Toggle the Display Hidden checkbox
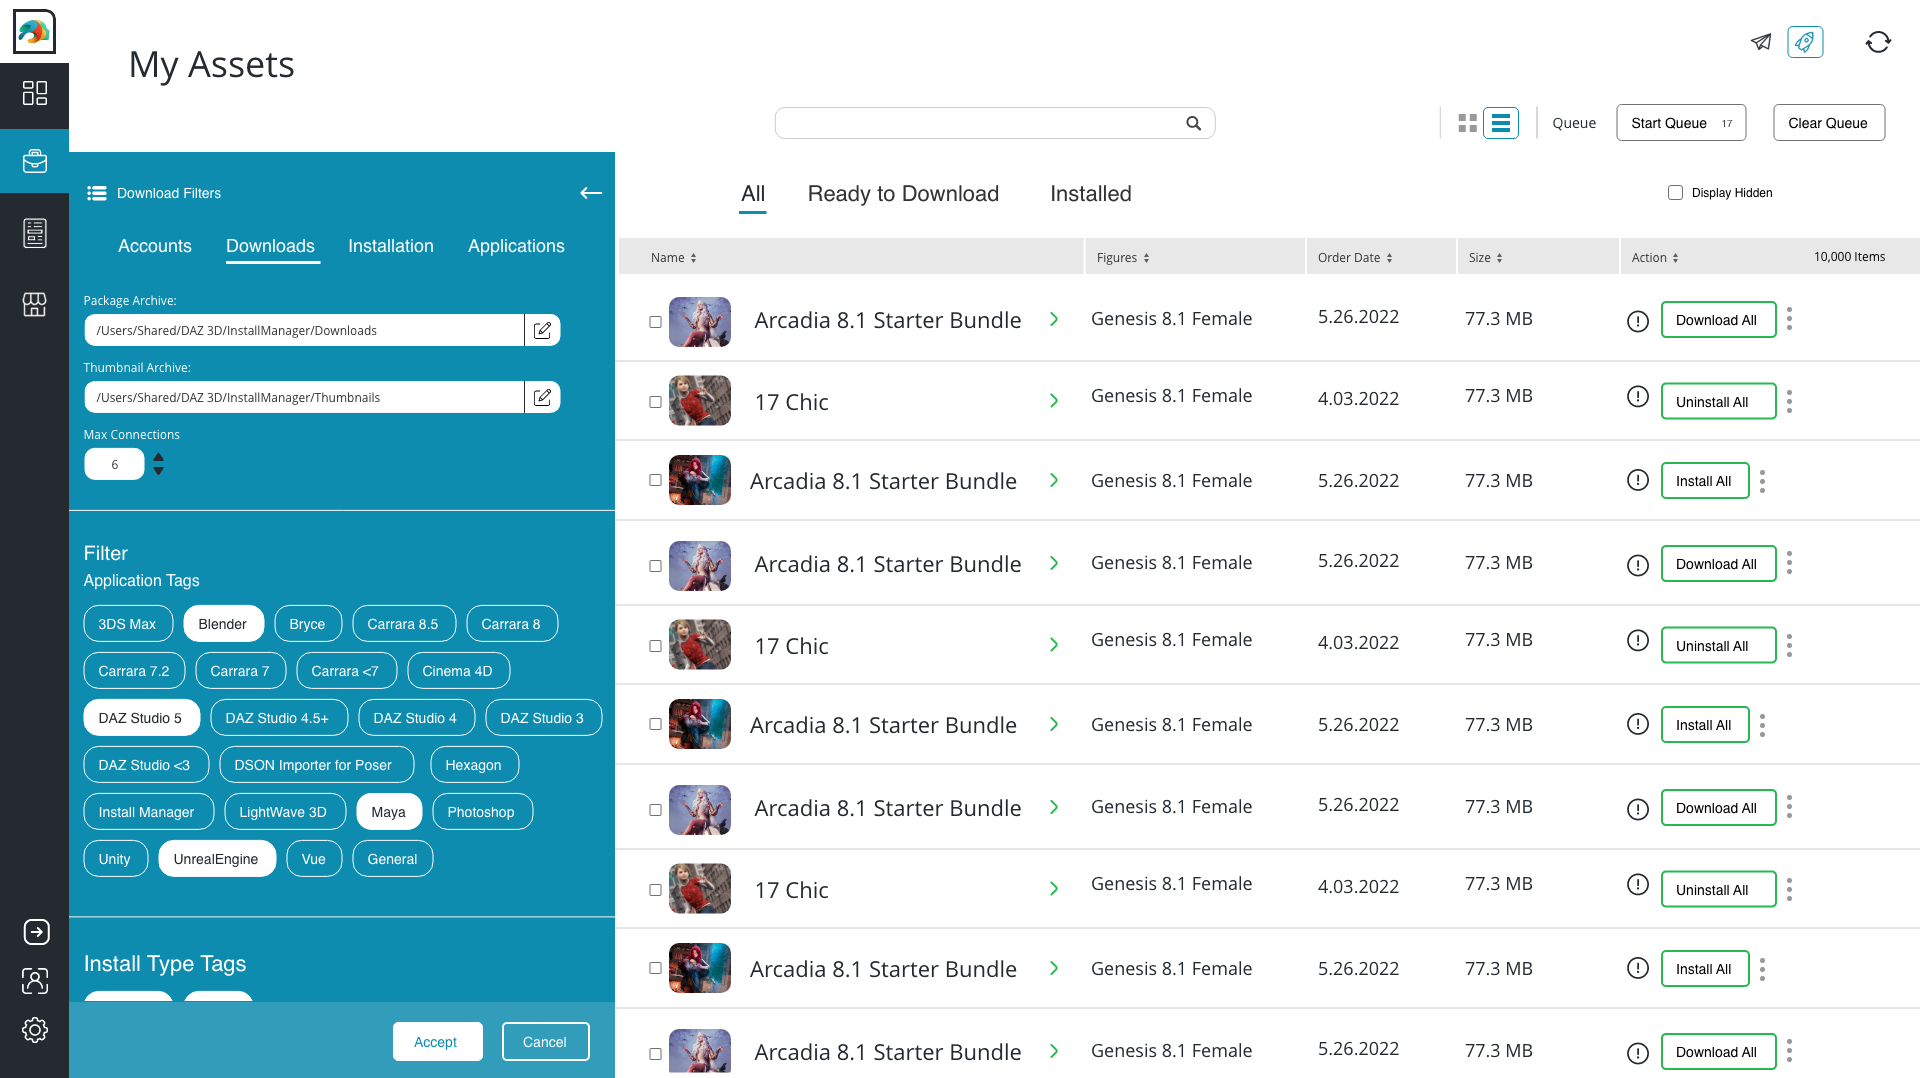The height and width of the screenshot is (1078, 1920). point(1675,192)
